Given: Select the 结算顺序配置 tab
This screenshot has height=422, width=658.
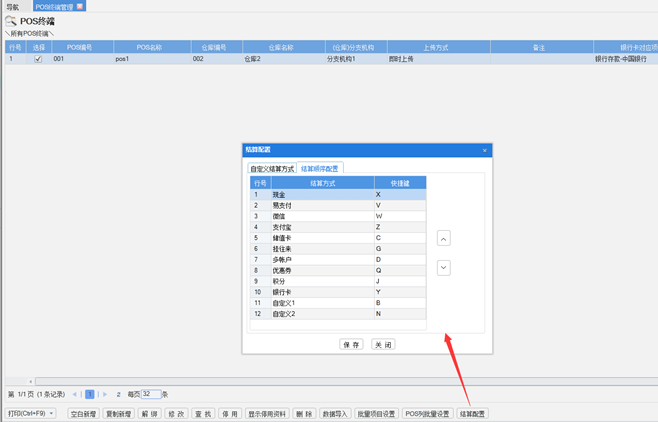Looking at the screenshot, I should pos(320,169).
